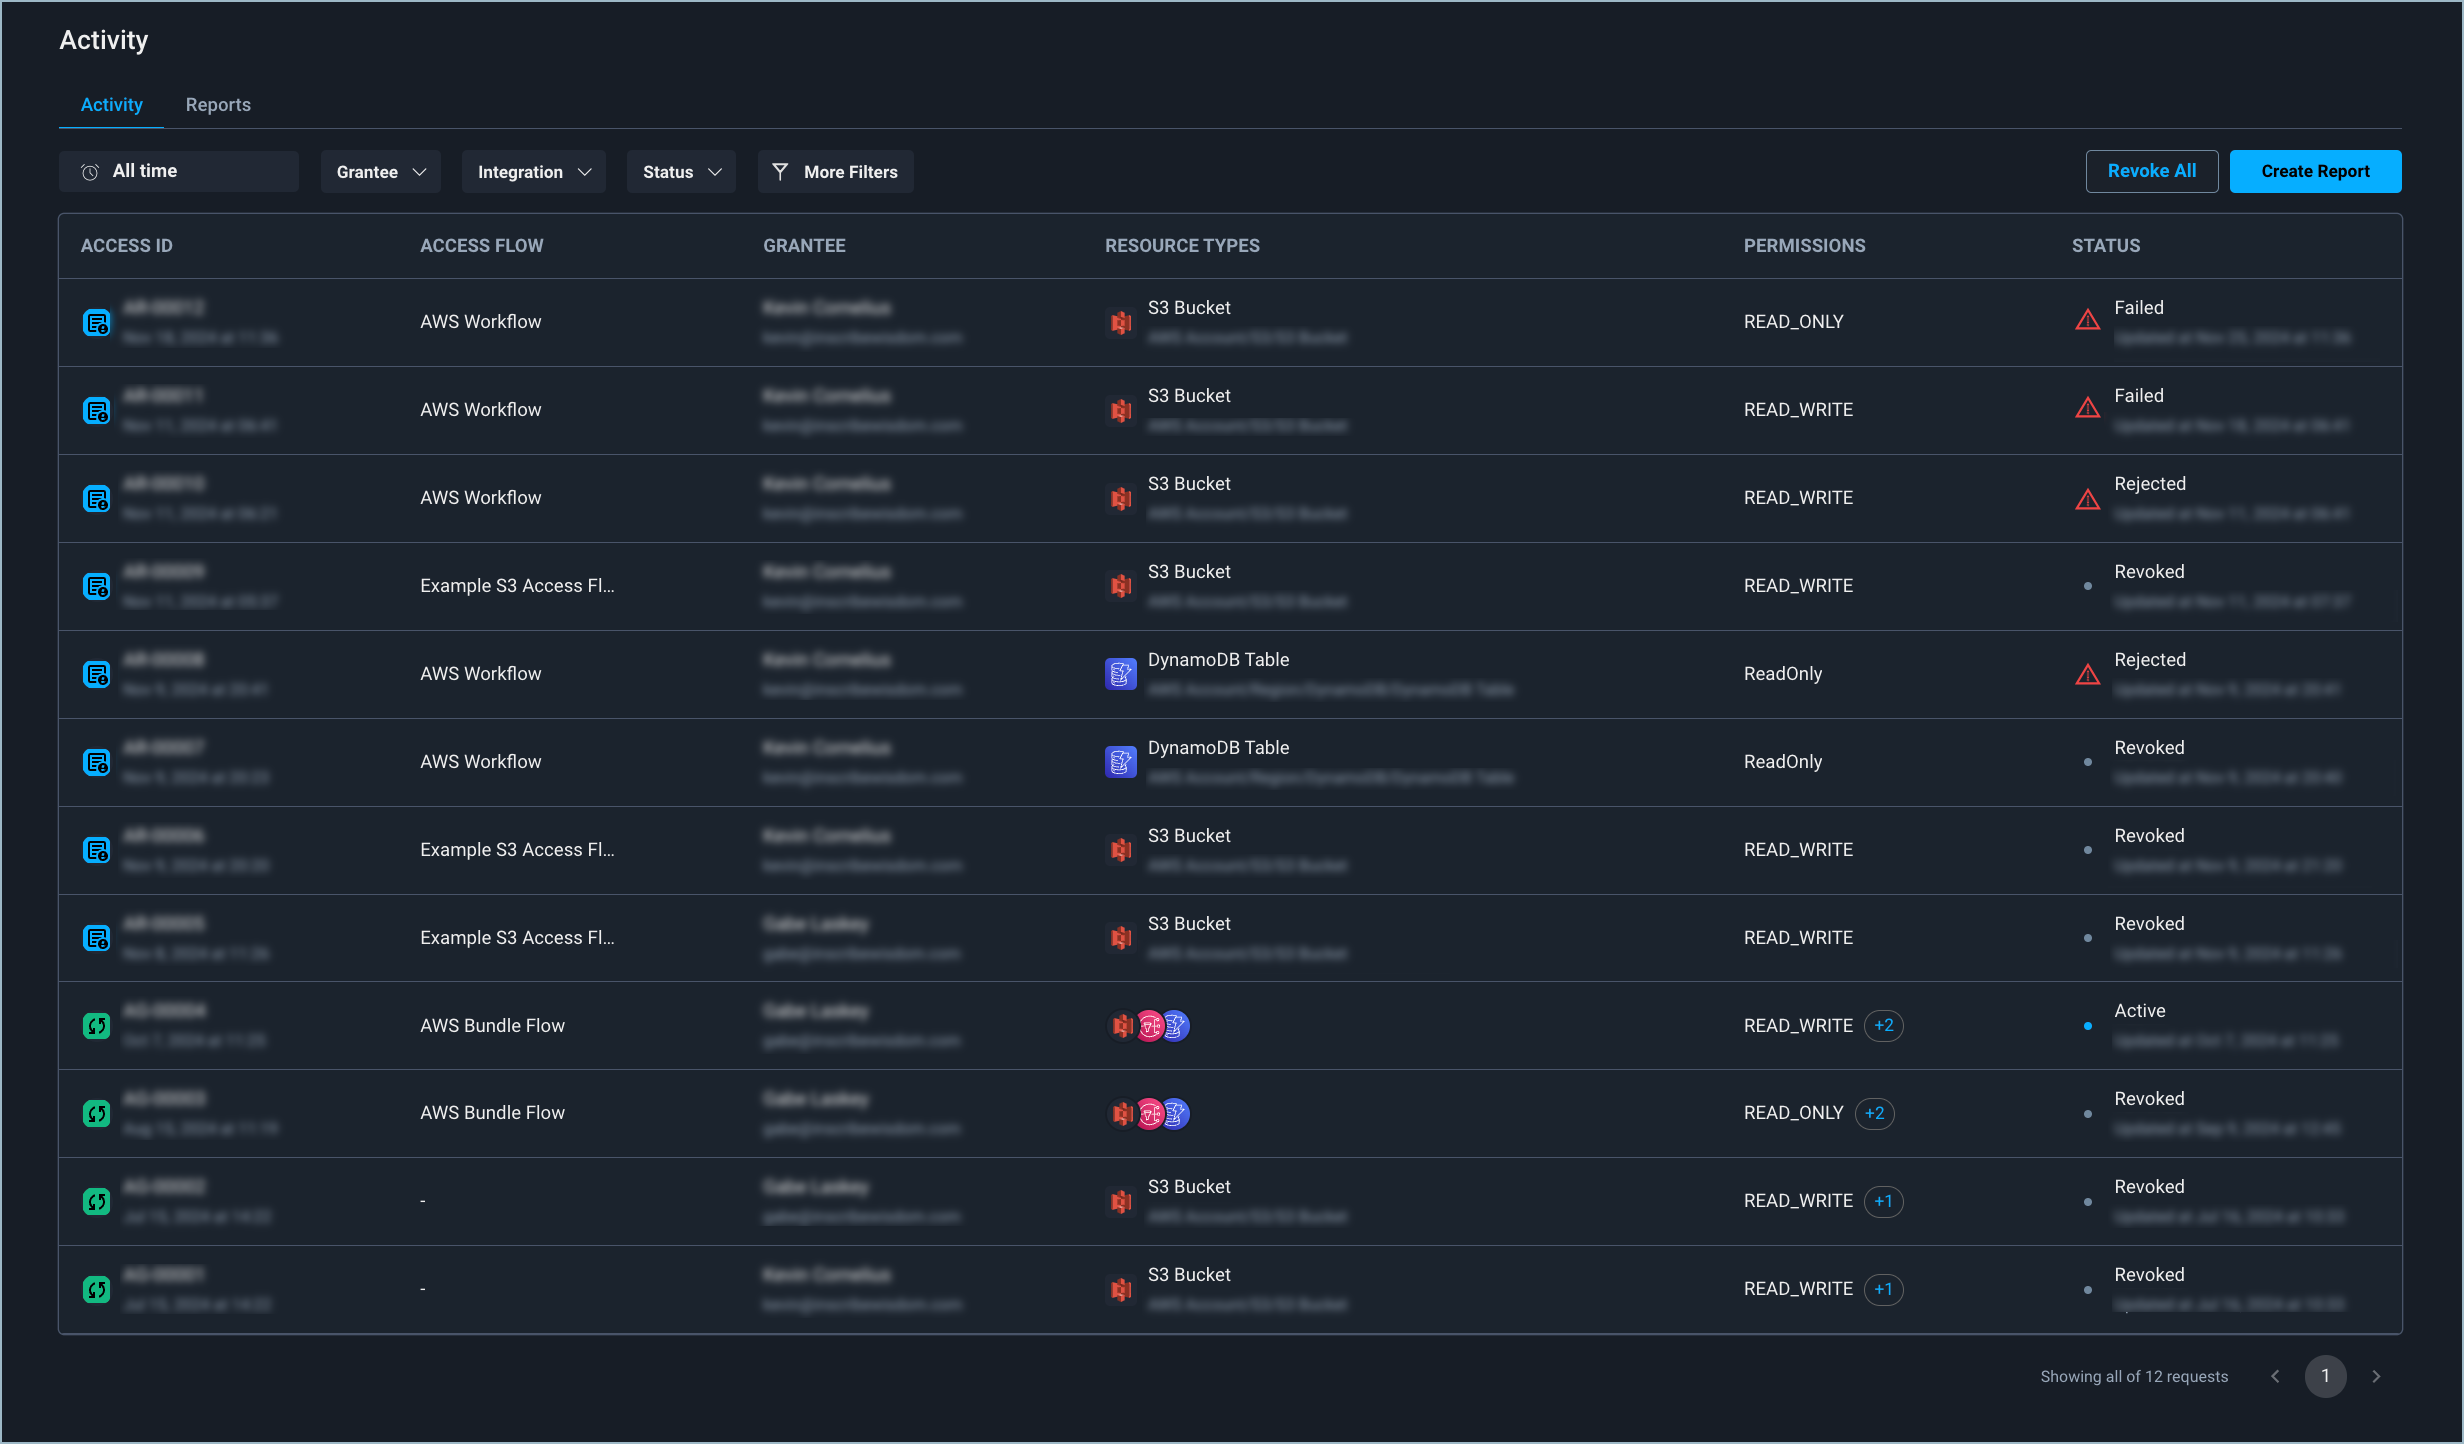Image resolution: width=2464 pixels, height=1444 pixels.
Task: Click the Create Report button
Action: [x=2315, y=172]
